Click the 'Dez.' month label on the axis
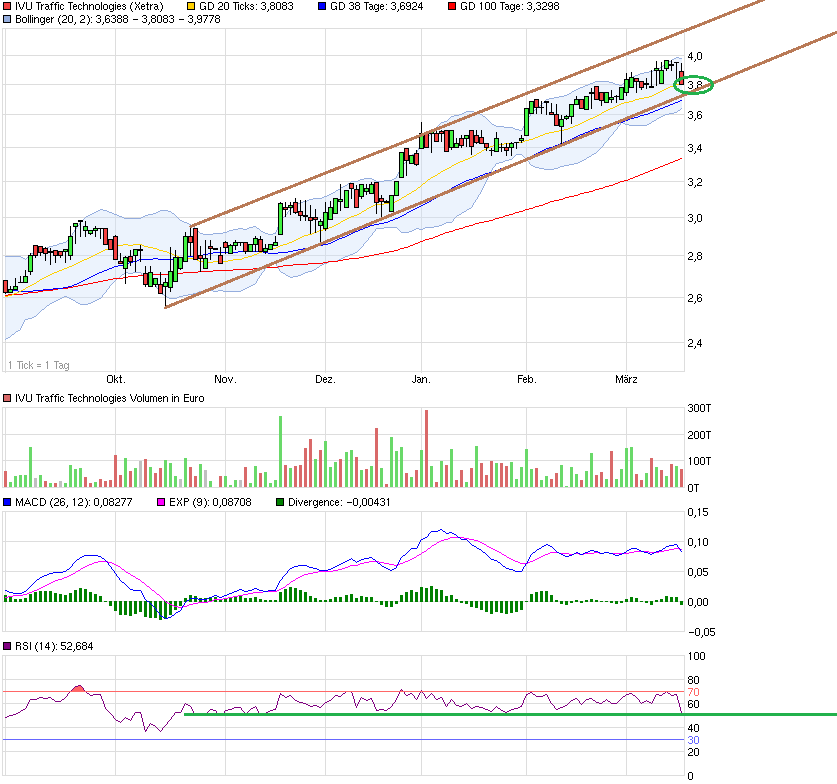The image size is (837, 784). (x=325, y=379)
